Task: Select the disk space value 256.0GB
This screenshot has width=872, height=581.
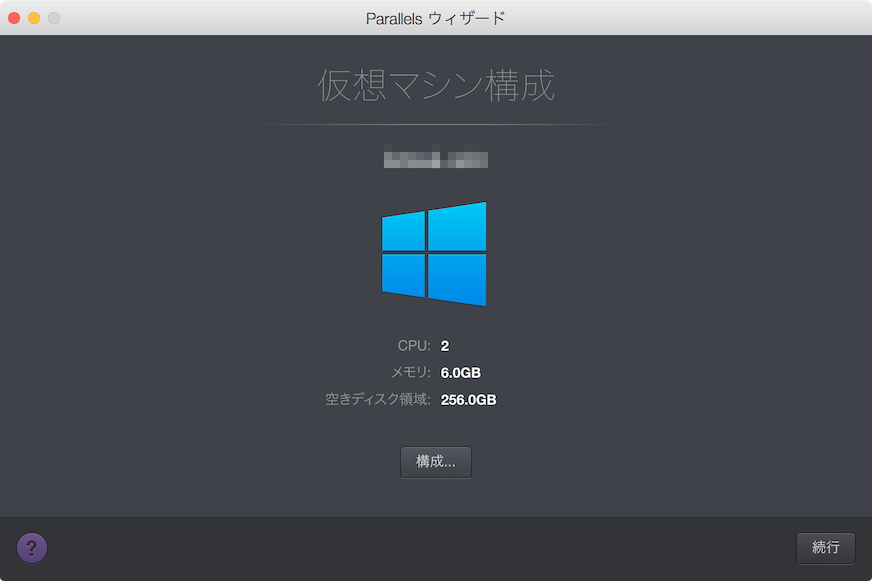Action: point(468,400)
